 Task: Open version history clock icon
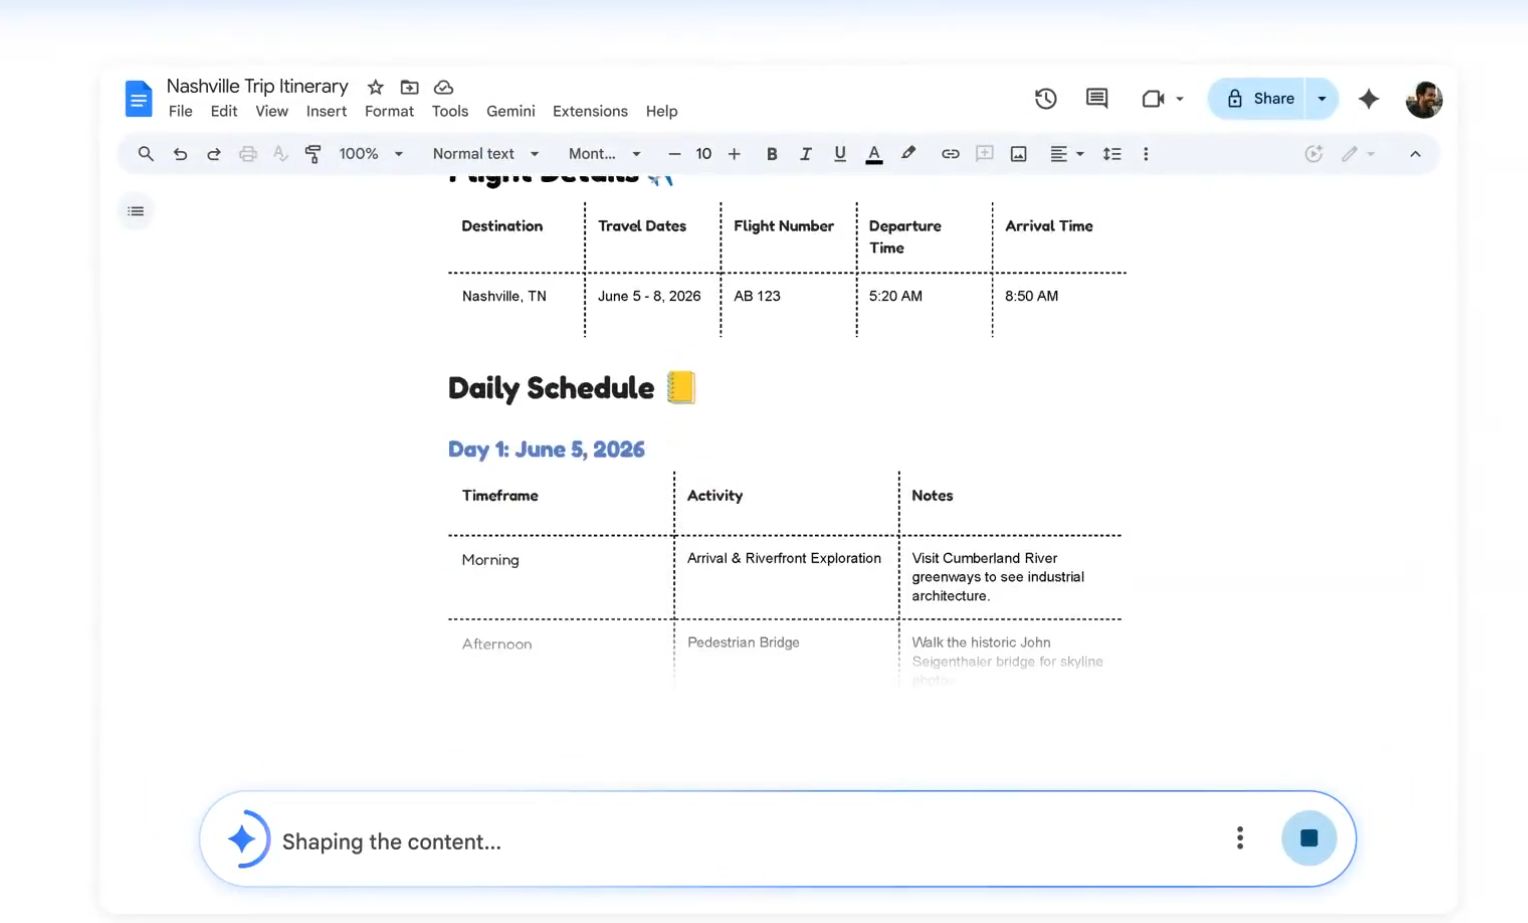pos(1045,98)
